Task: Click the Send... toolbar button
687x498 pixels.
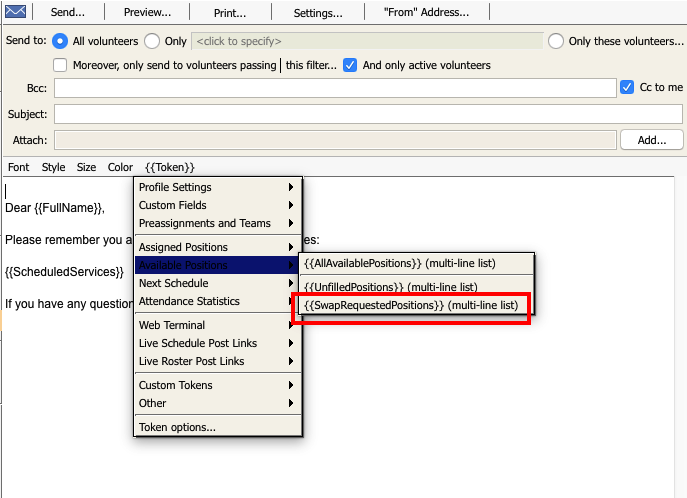Action: pos(67,13)
